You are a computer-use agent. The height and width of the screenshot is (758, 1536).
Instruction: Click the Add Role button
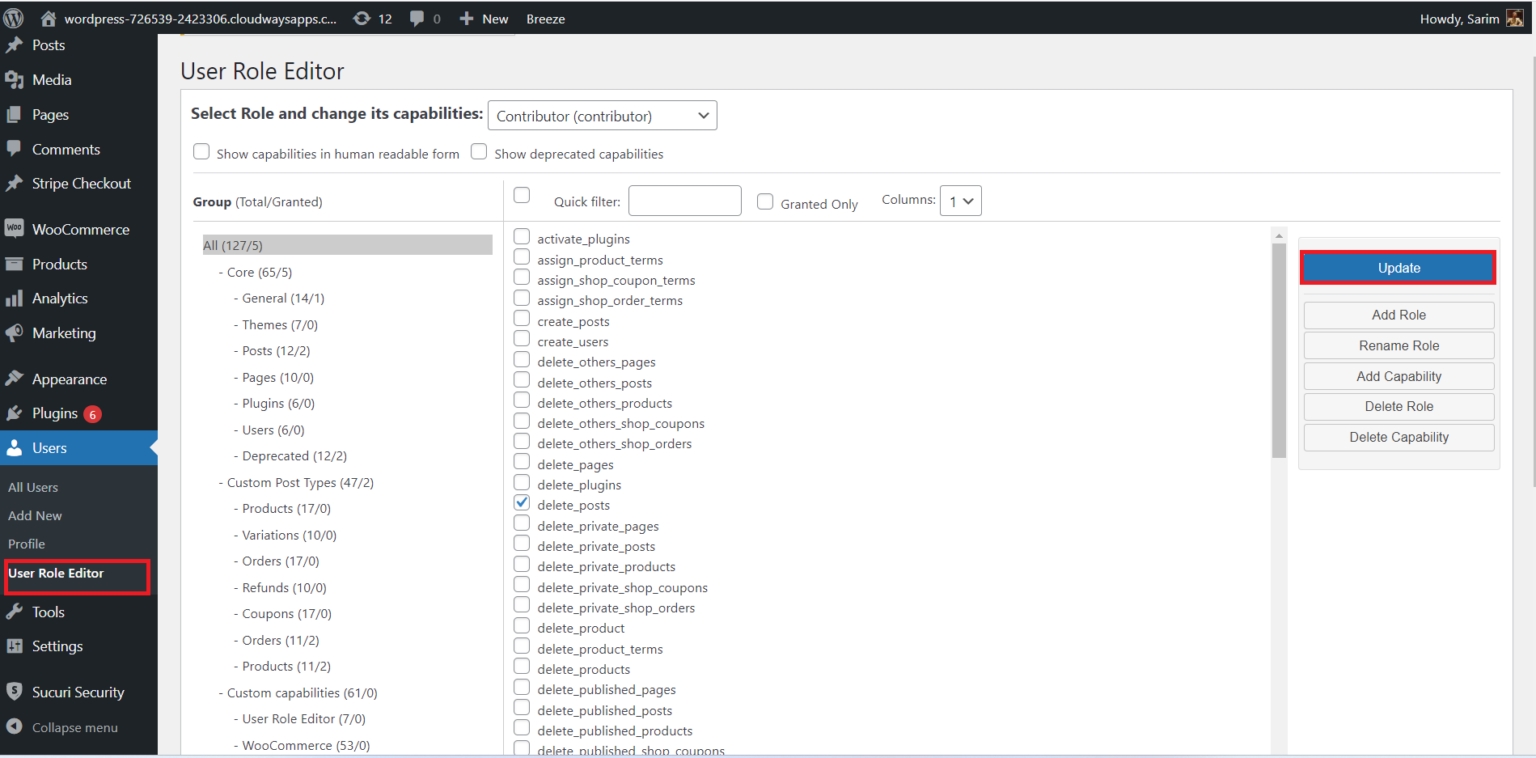point(1398,315)
